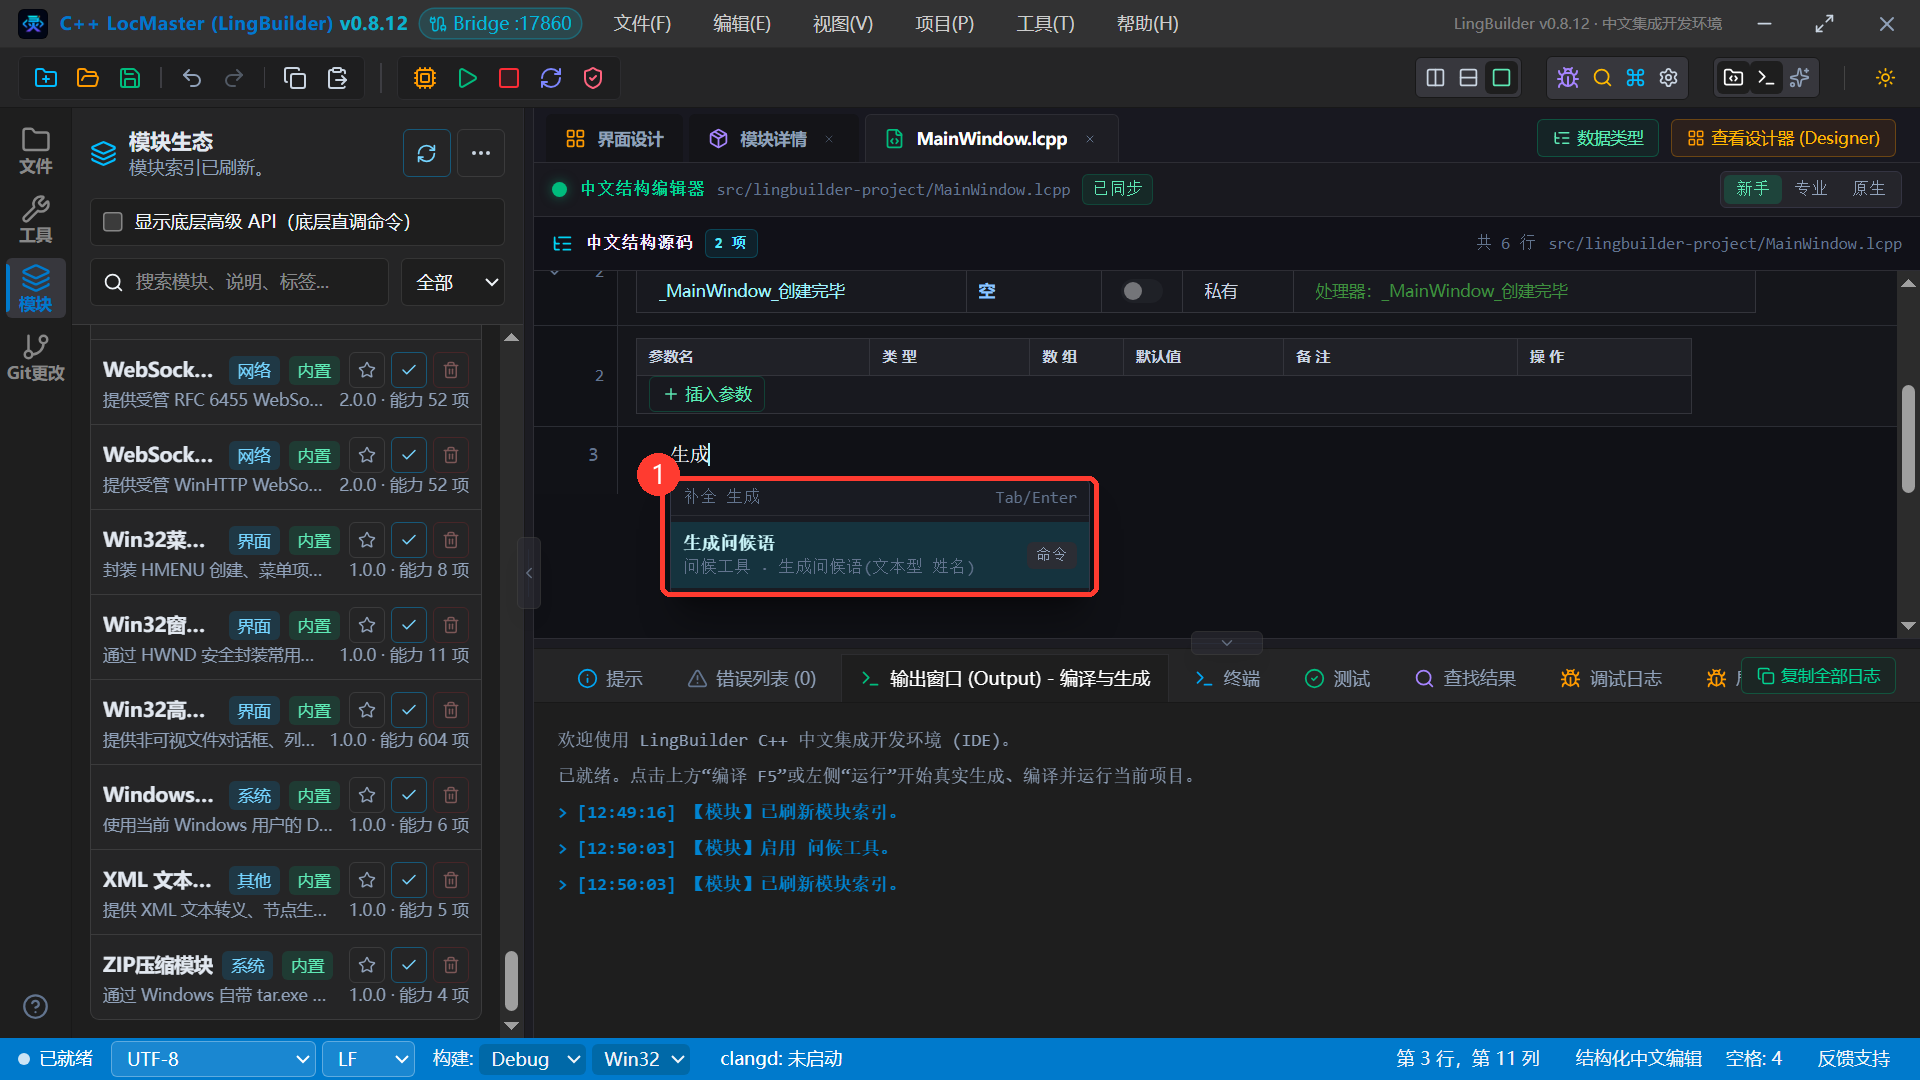Screen dimensions: 1920x1080
Task: Open the UTF-8 encoding dropdown
Action: pos(214,1059)
